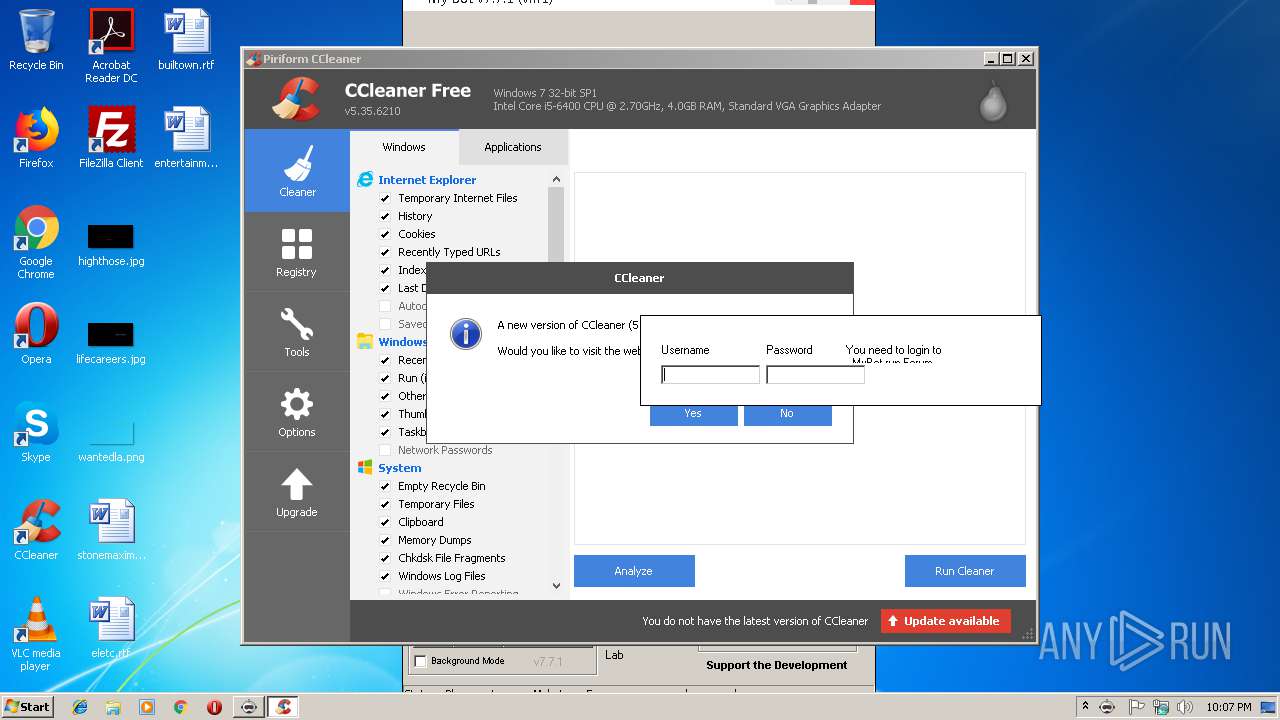This screenshot has width=1280, height=720.
Task: Open builtown.rtf desktop file
Action: 186,40
